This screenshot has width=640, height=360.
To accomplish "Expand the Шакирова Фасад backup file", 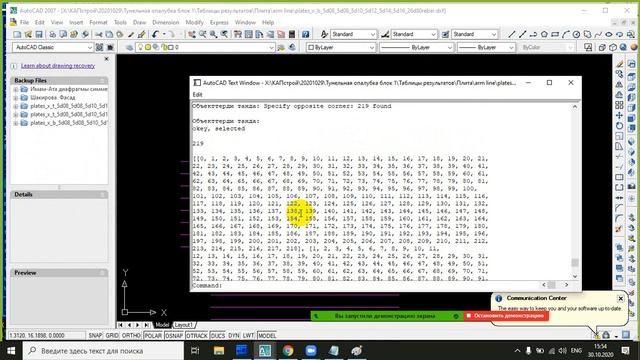I will click(x=16, y=98).
